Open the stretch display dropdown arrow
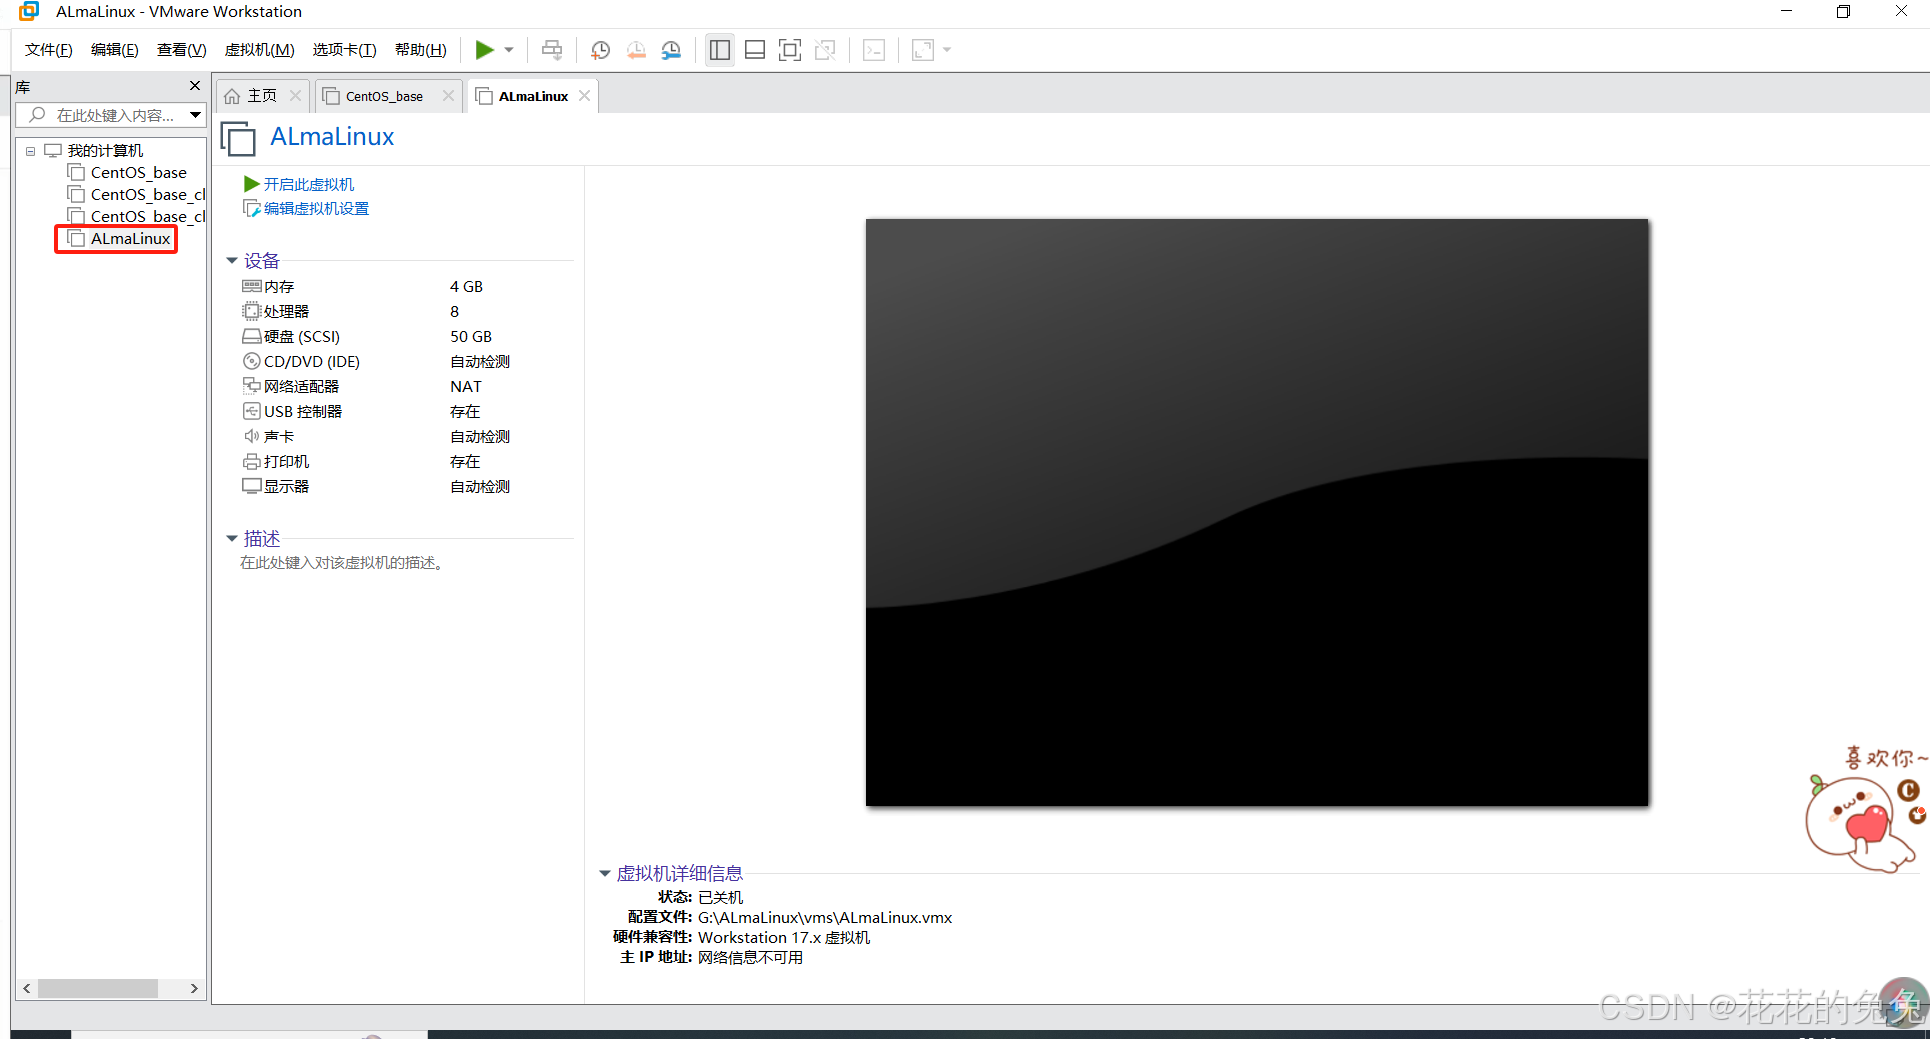Screen dimensions: 1930x1039 pyautogui.click(x=947, y=50)
